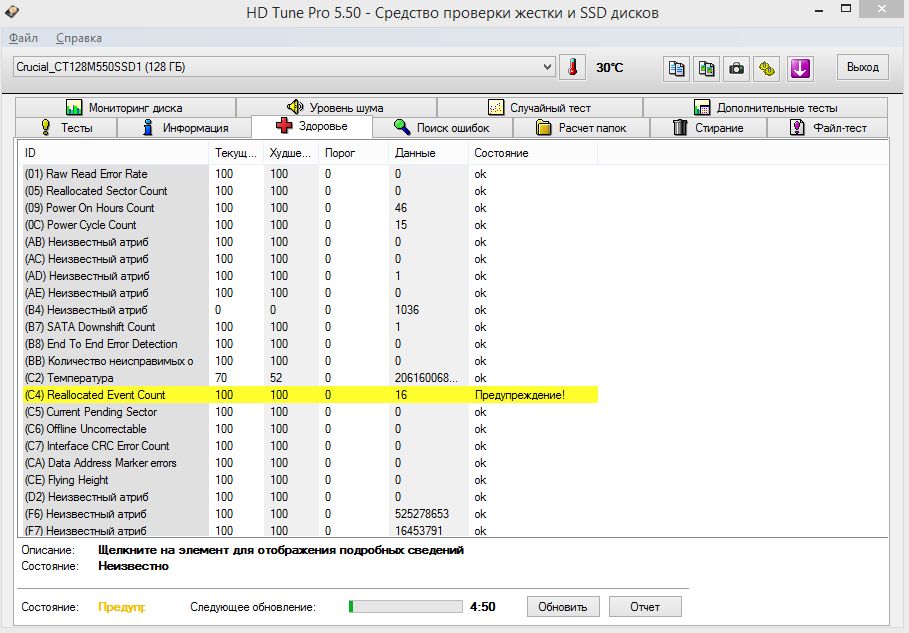Select the (B7) SATA Downshift Count row
The image size is (909, 633).
pyautogui.click(x=308, y=327)
